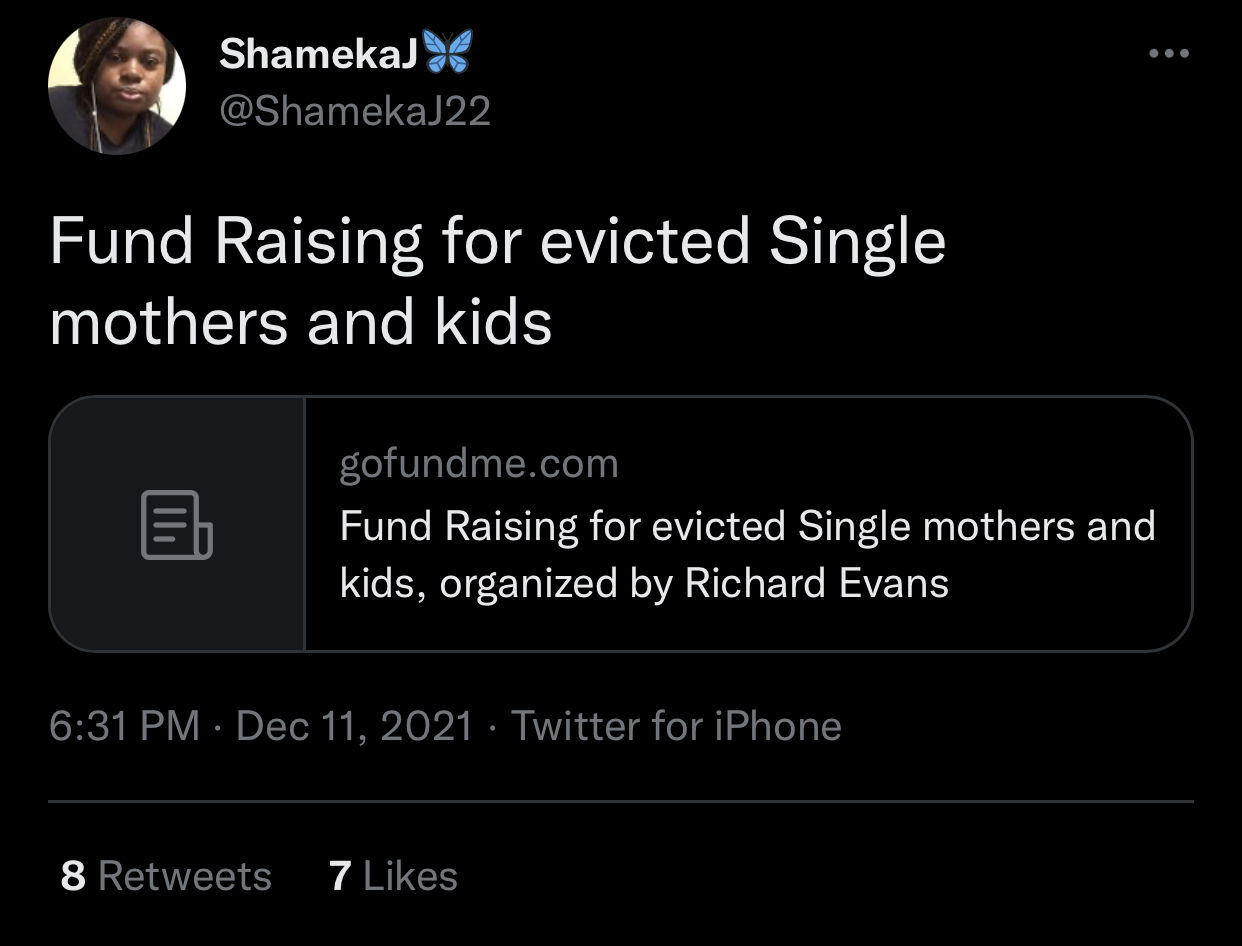This screenshot has width=1242, height=946.
Task: Click the blue butterfly emoji beside ShamekaJ
Action: pyautogui.click(x=447, y=52)
